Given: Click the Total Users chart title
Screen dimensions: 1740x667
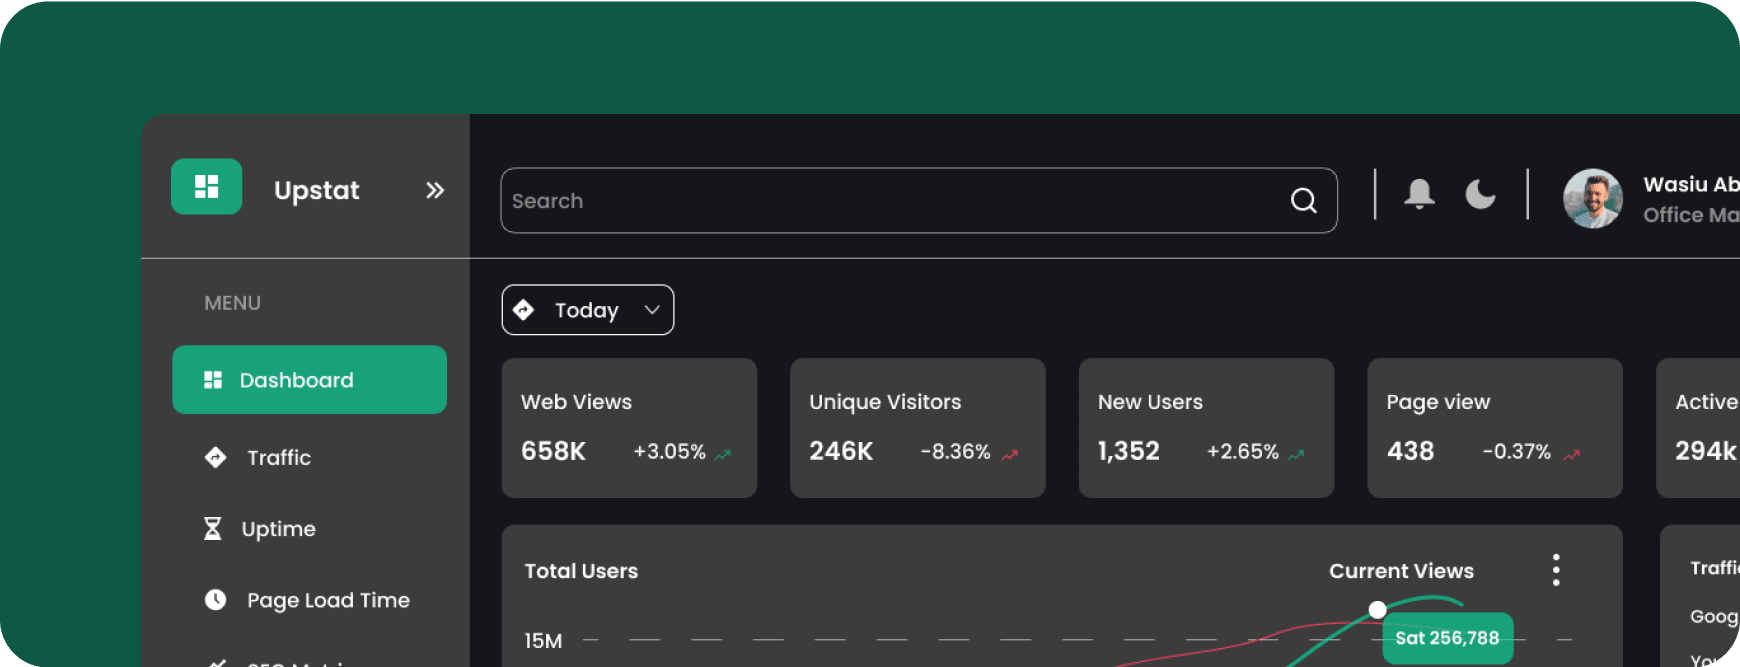Looking at the screenshot, I should tap(581, 571).
